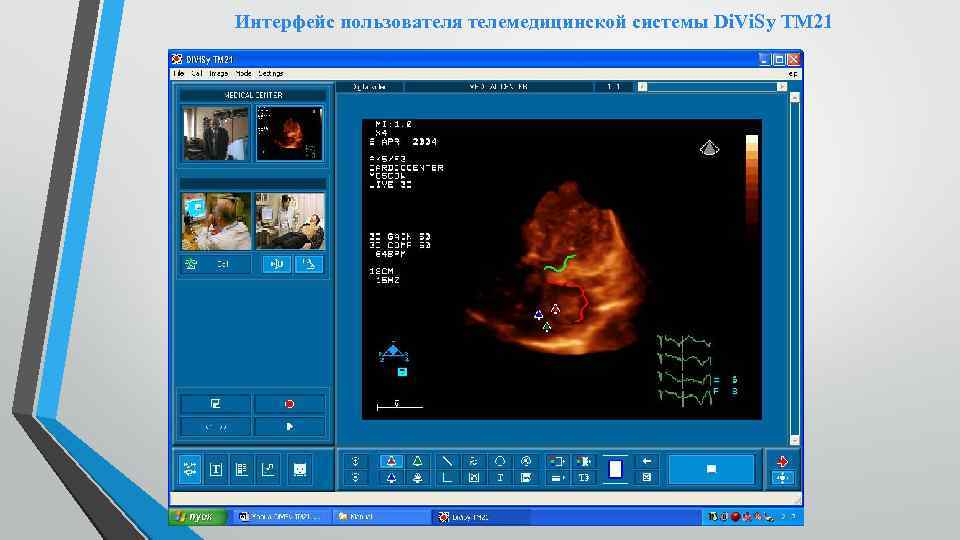The height and width of the screenshot is (540, 960).
Task: Open the Windows Start (пуск) button
Action: pos(197,517)
